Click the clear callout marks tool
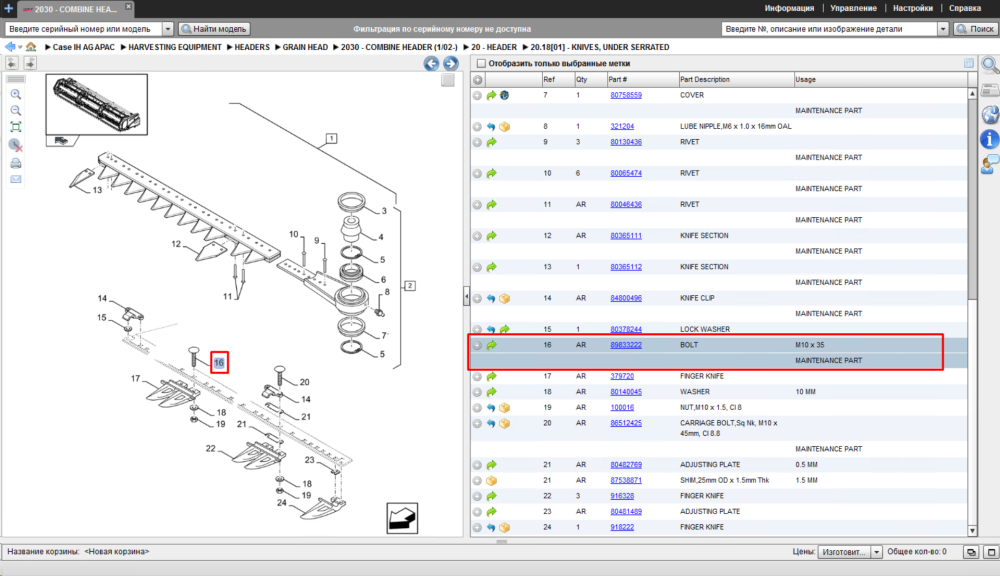 click(x=16, y=145)
